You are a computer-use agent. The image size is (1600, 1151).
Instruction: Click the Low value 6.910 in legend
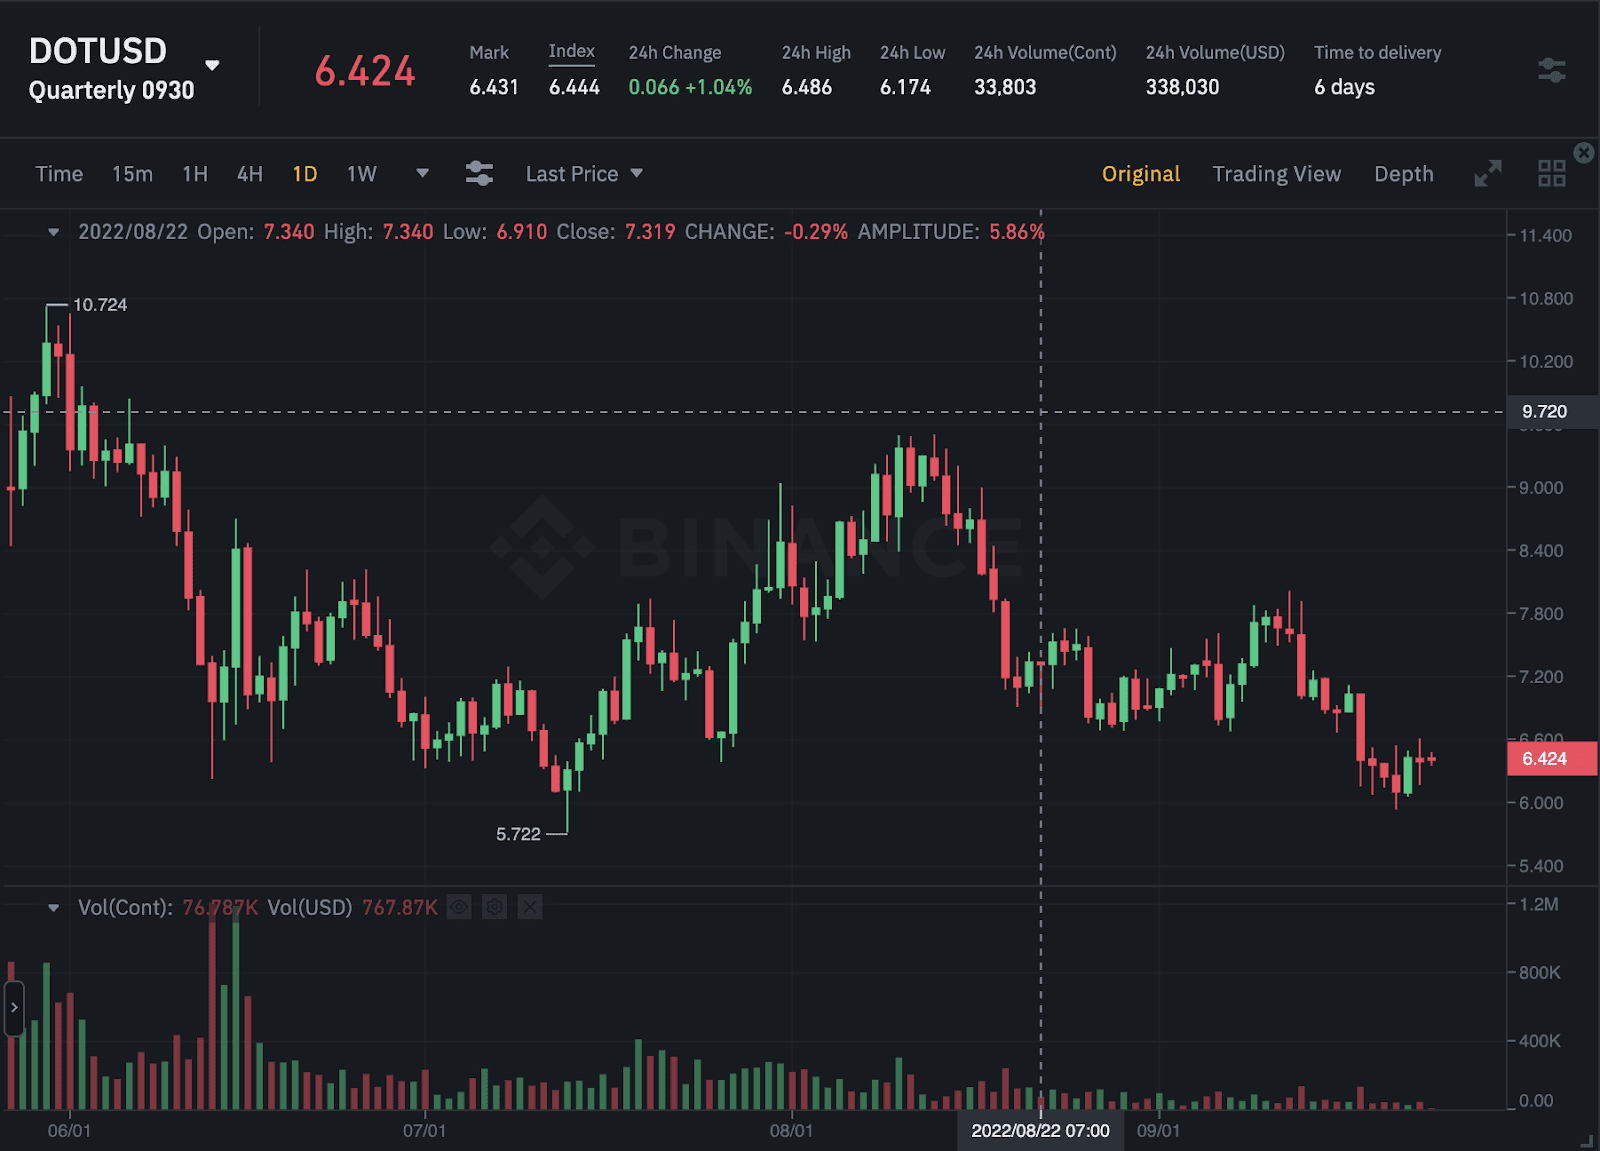[522, 232]
